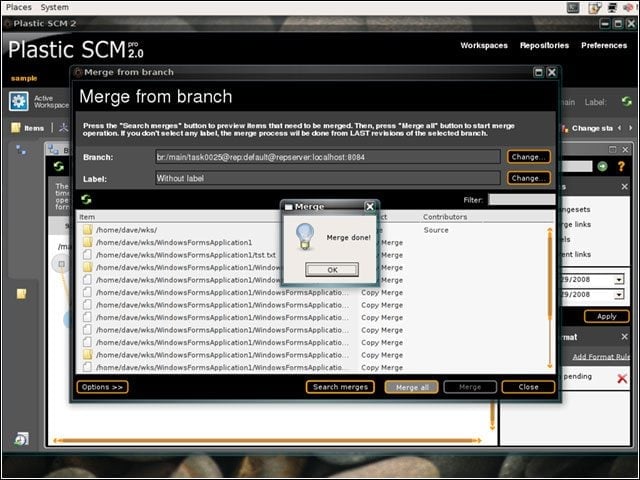Click toolbar scroll-left arrow
Screen dimensions: 640x480
(x=619, y=128)
